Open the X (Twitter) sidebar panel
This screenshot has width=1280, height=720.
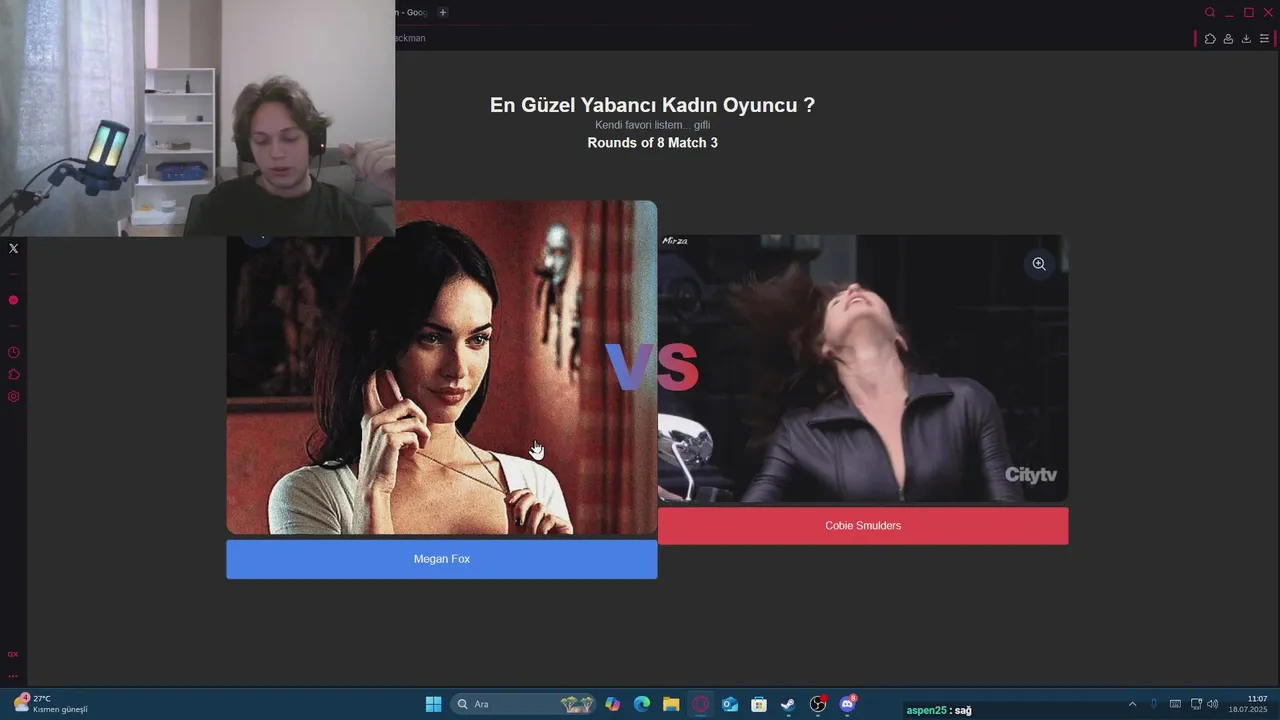click(13, 248)
